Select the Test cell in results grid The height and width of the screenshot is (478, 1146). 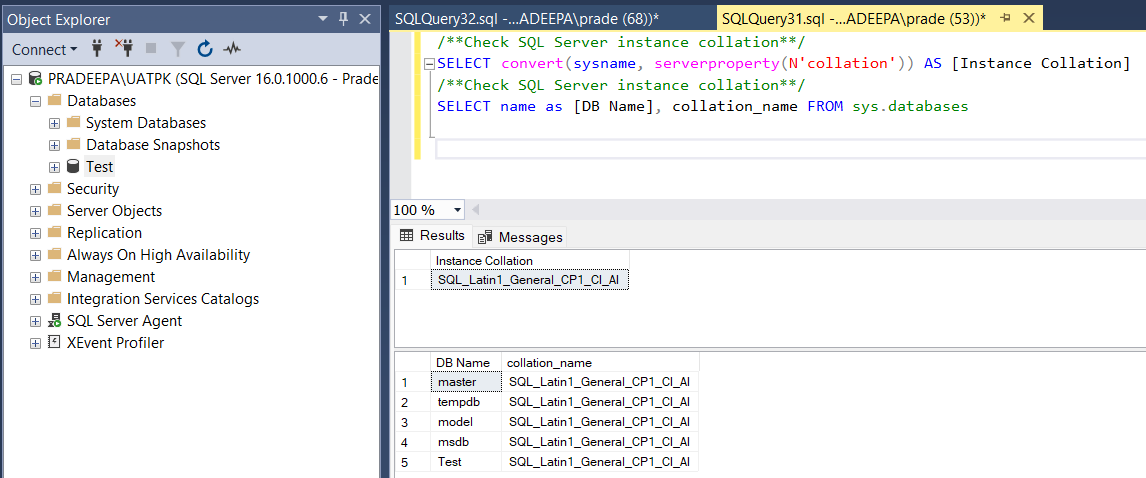(466, 462)
